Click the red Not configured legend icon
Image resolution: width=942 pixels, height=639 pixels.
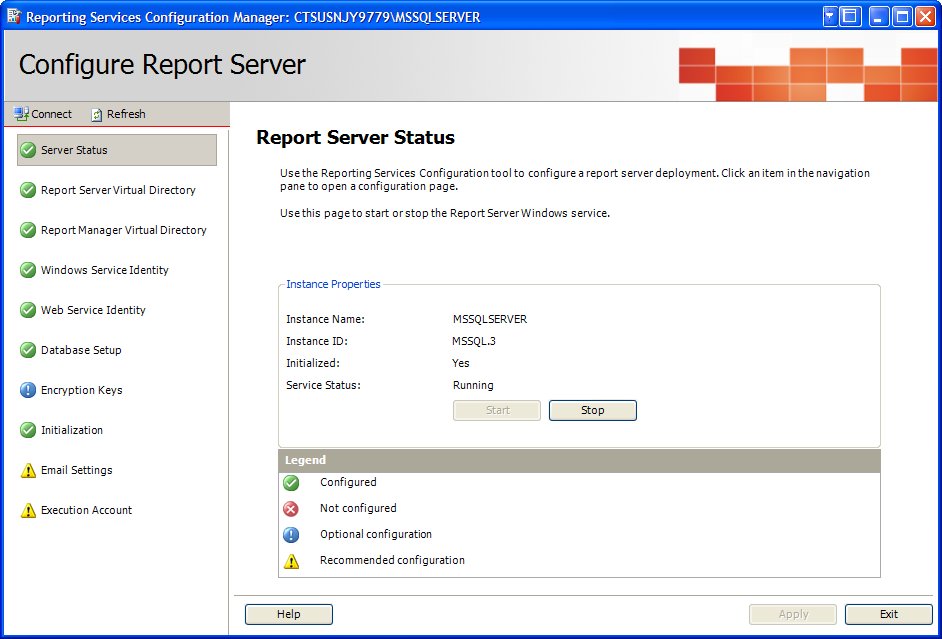[x=291, y=509]
